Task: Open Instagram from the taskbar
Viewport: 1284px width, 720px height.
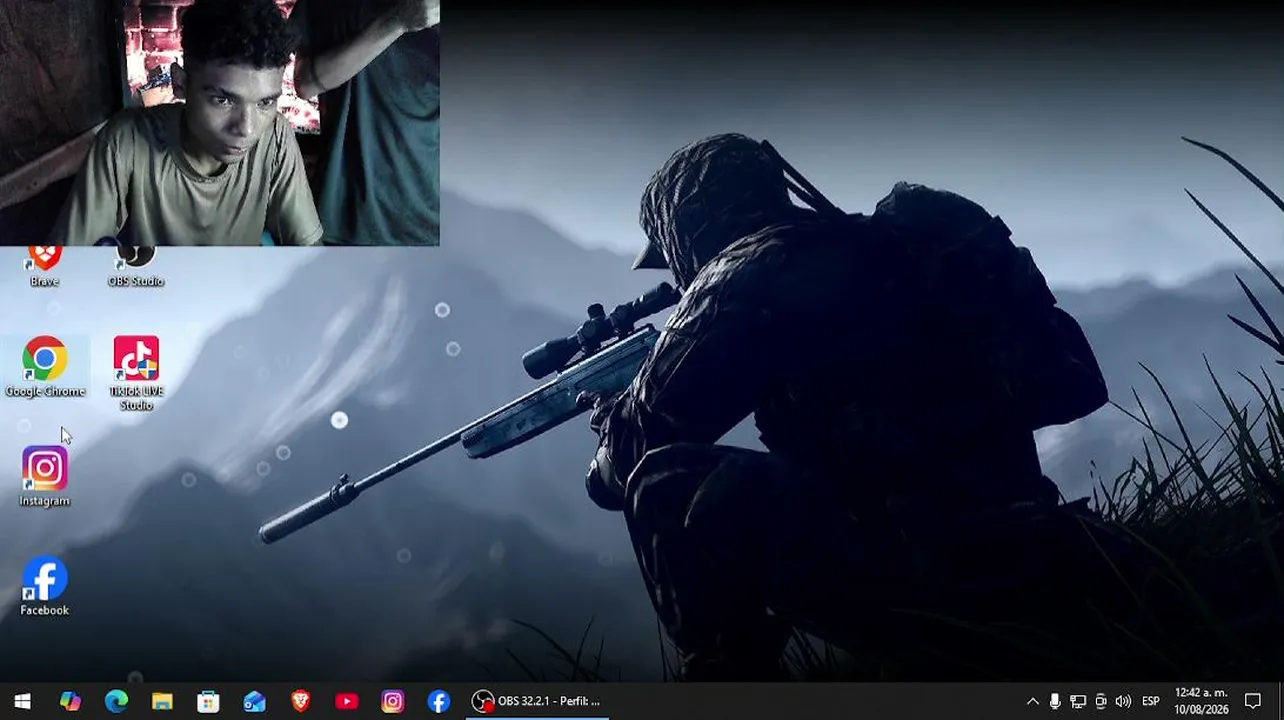Action: pos(392,701)
